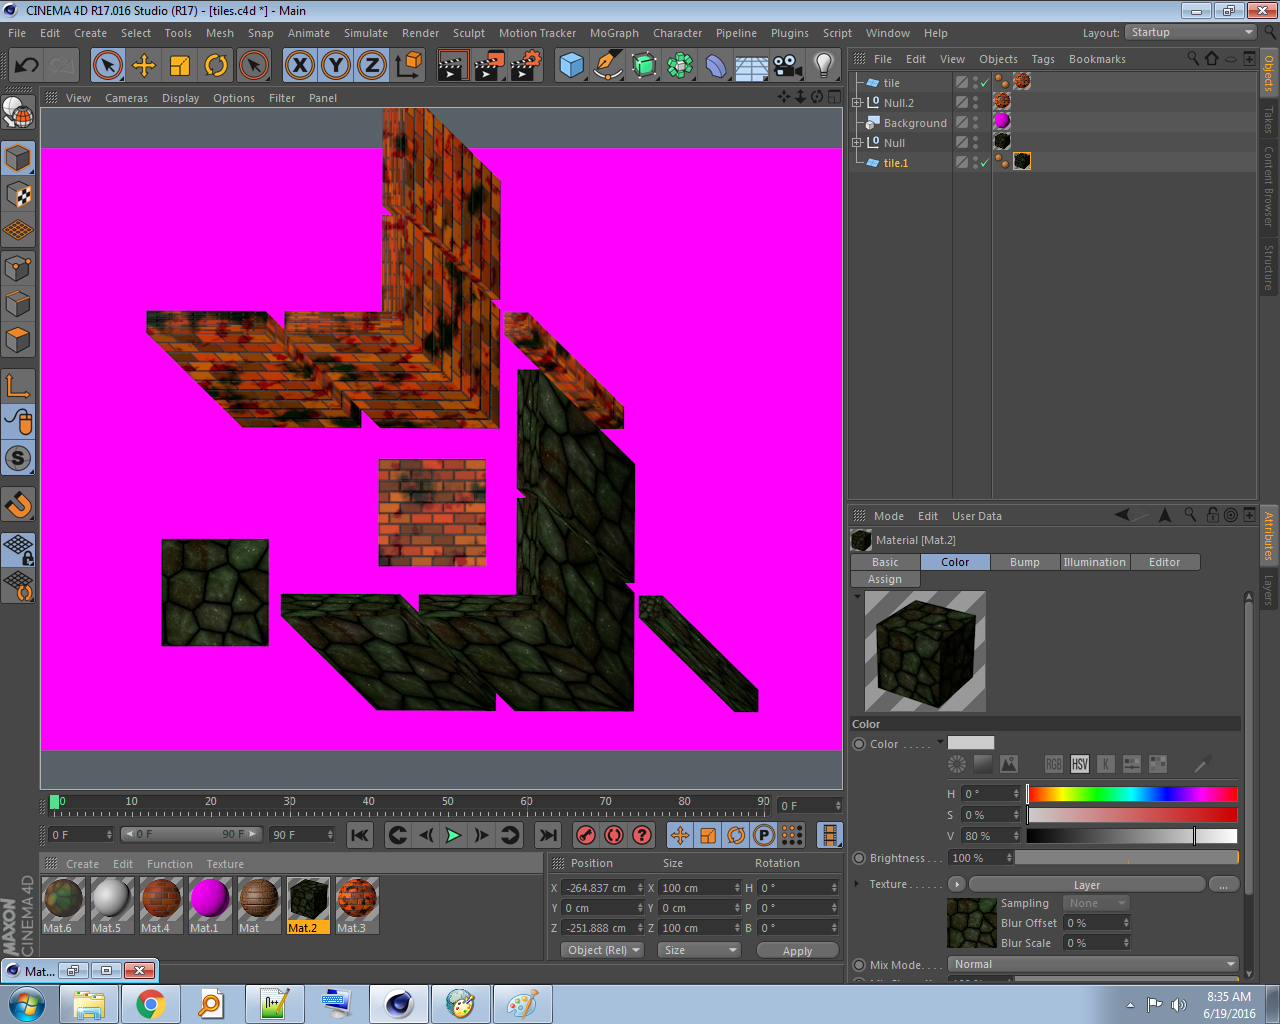Open the Object (Rel) dropdown

[602, 950]
